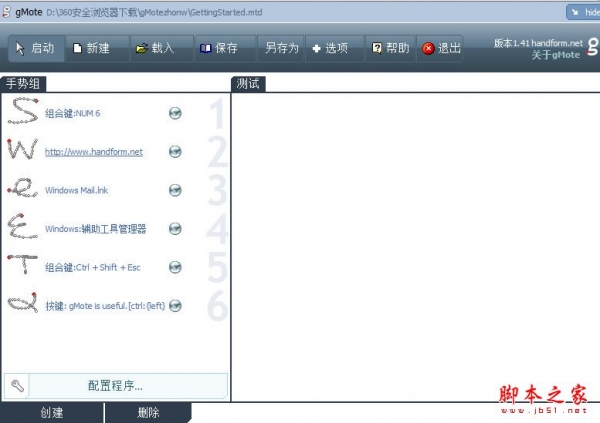Click the gMote app icon in title bar
The image size is (600, 423).
[x=6, y=12]
